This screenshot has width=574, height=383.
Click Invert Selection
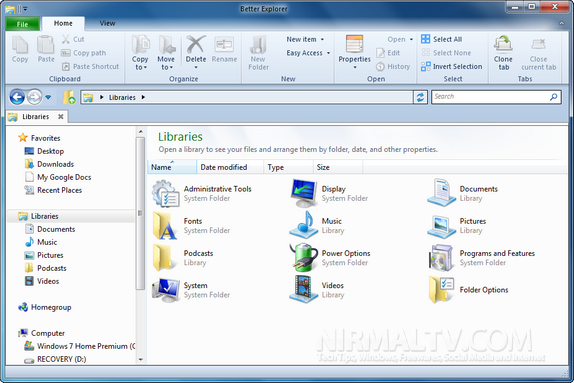tap(452, 67)
